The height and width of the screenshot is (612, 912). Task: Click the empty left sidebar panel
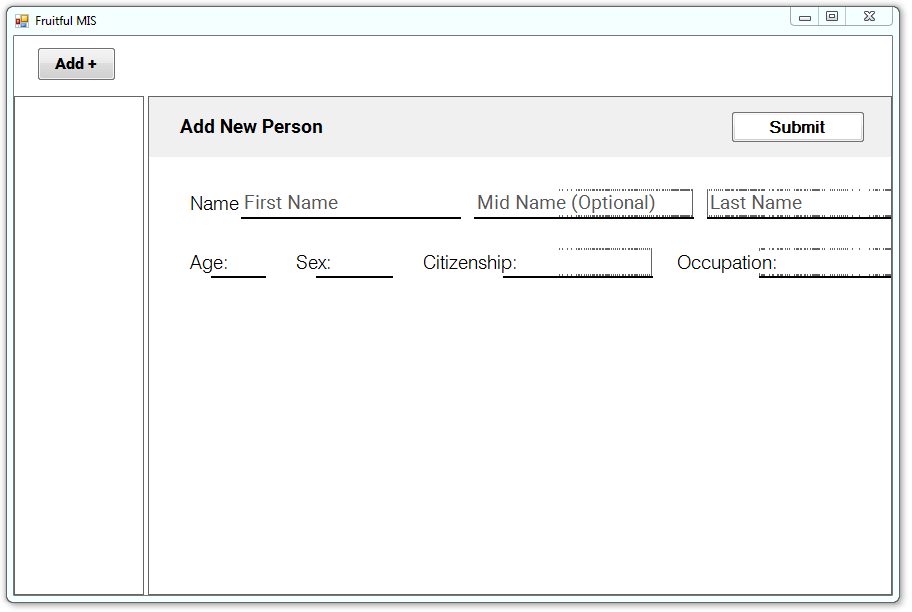pos(79,346)
